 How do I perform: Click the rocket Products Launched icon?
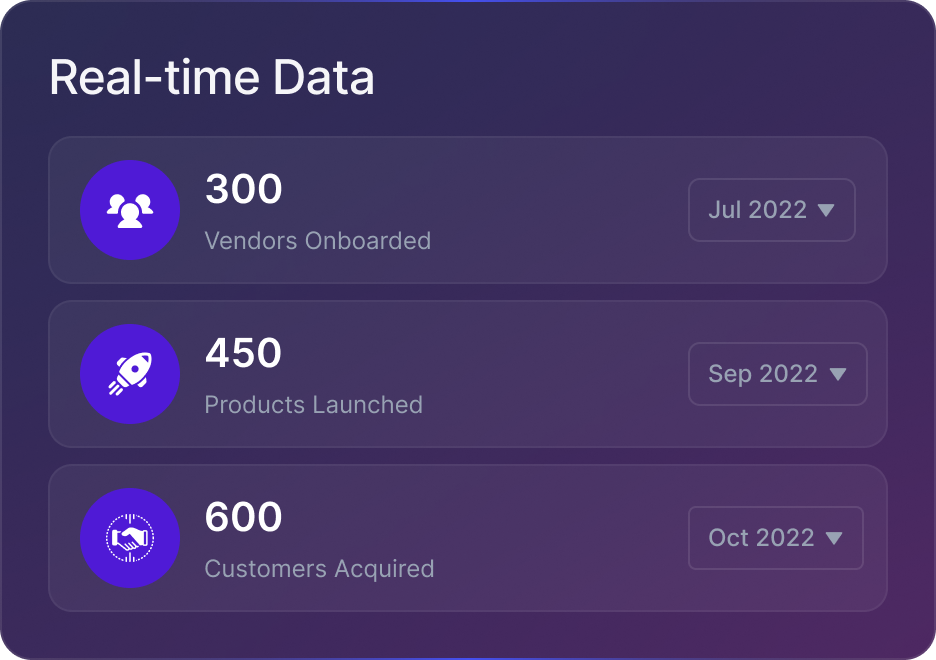(x=130, y=374)
